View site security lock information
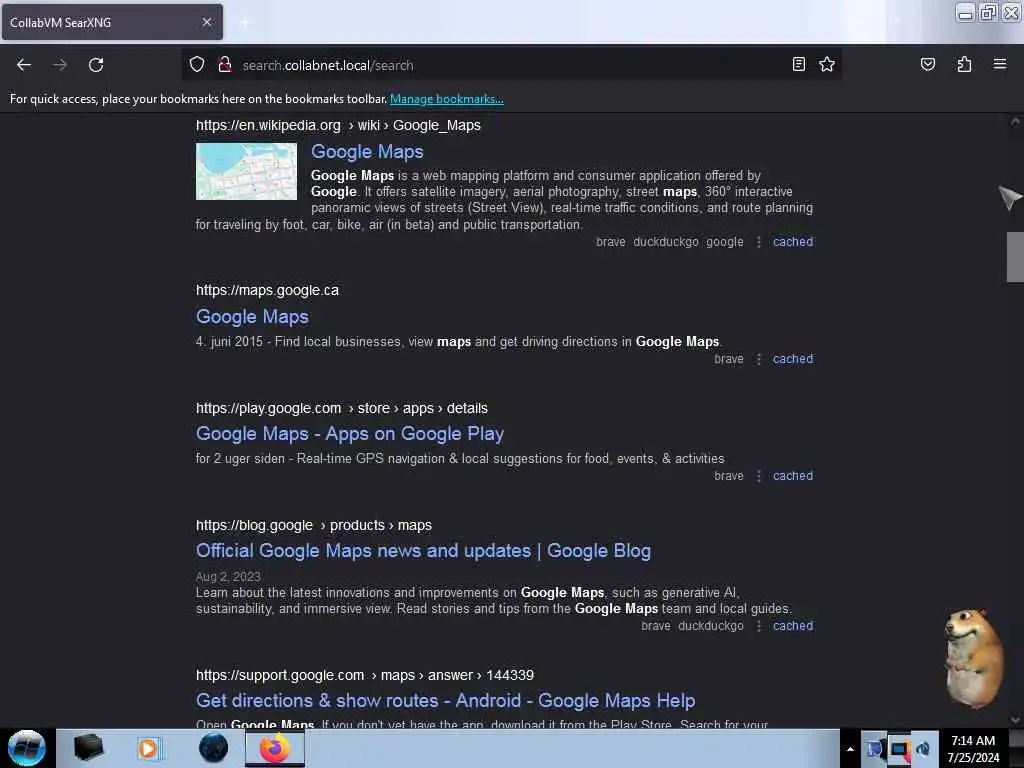This screenshot has width=1024, height=768. 225,64
